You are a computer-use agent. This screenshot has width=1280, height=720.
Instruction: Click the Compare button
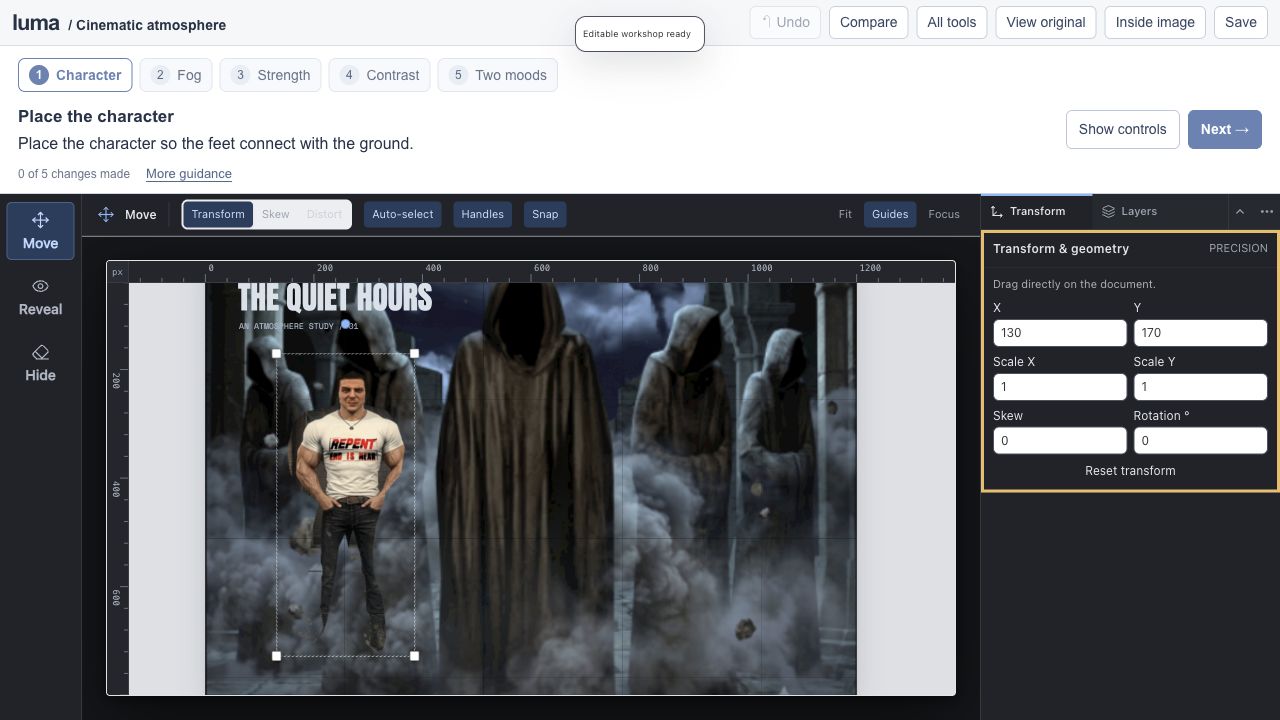click(868, 22)
